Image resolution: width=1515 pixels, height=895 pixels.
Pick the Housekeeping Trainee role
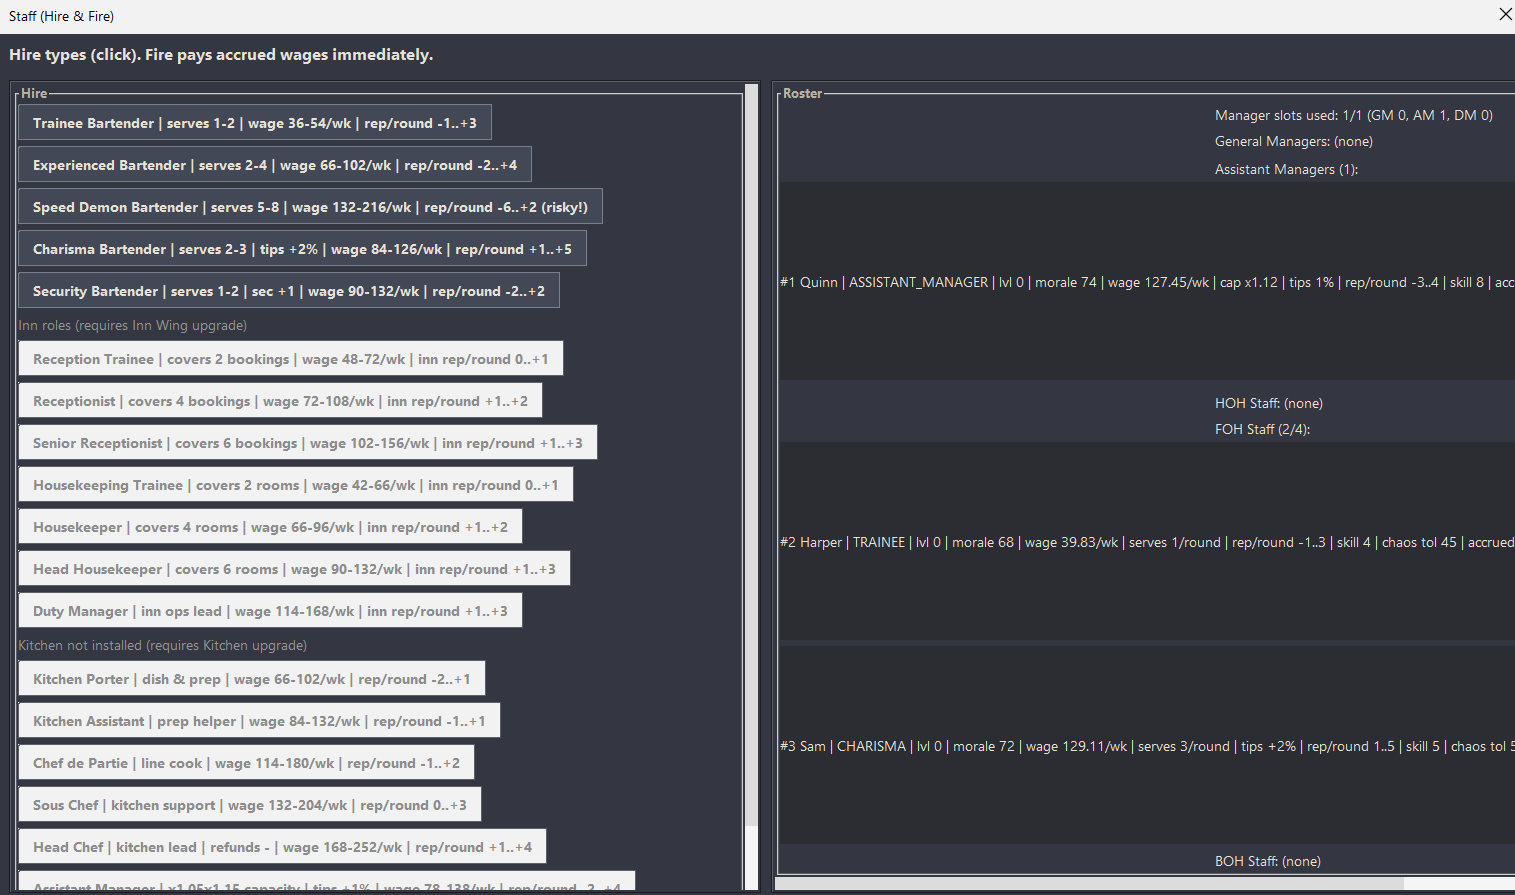295,485
